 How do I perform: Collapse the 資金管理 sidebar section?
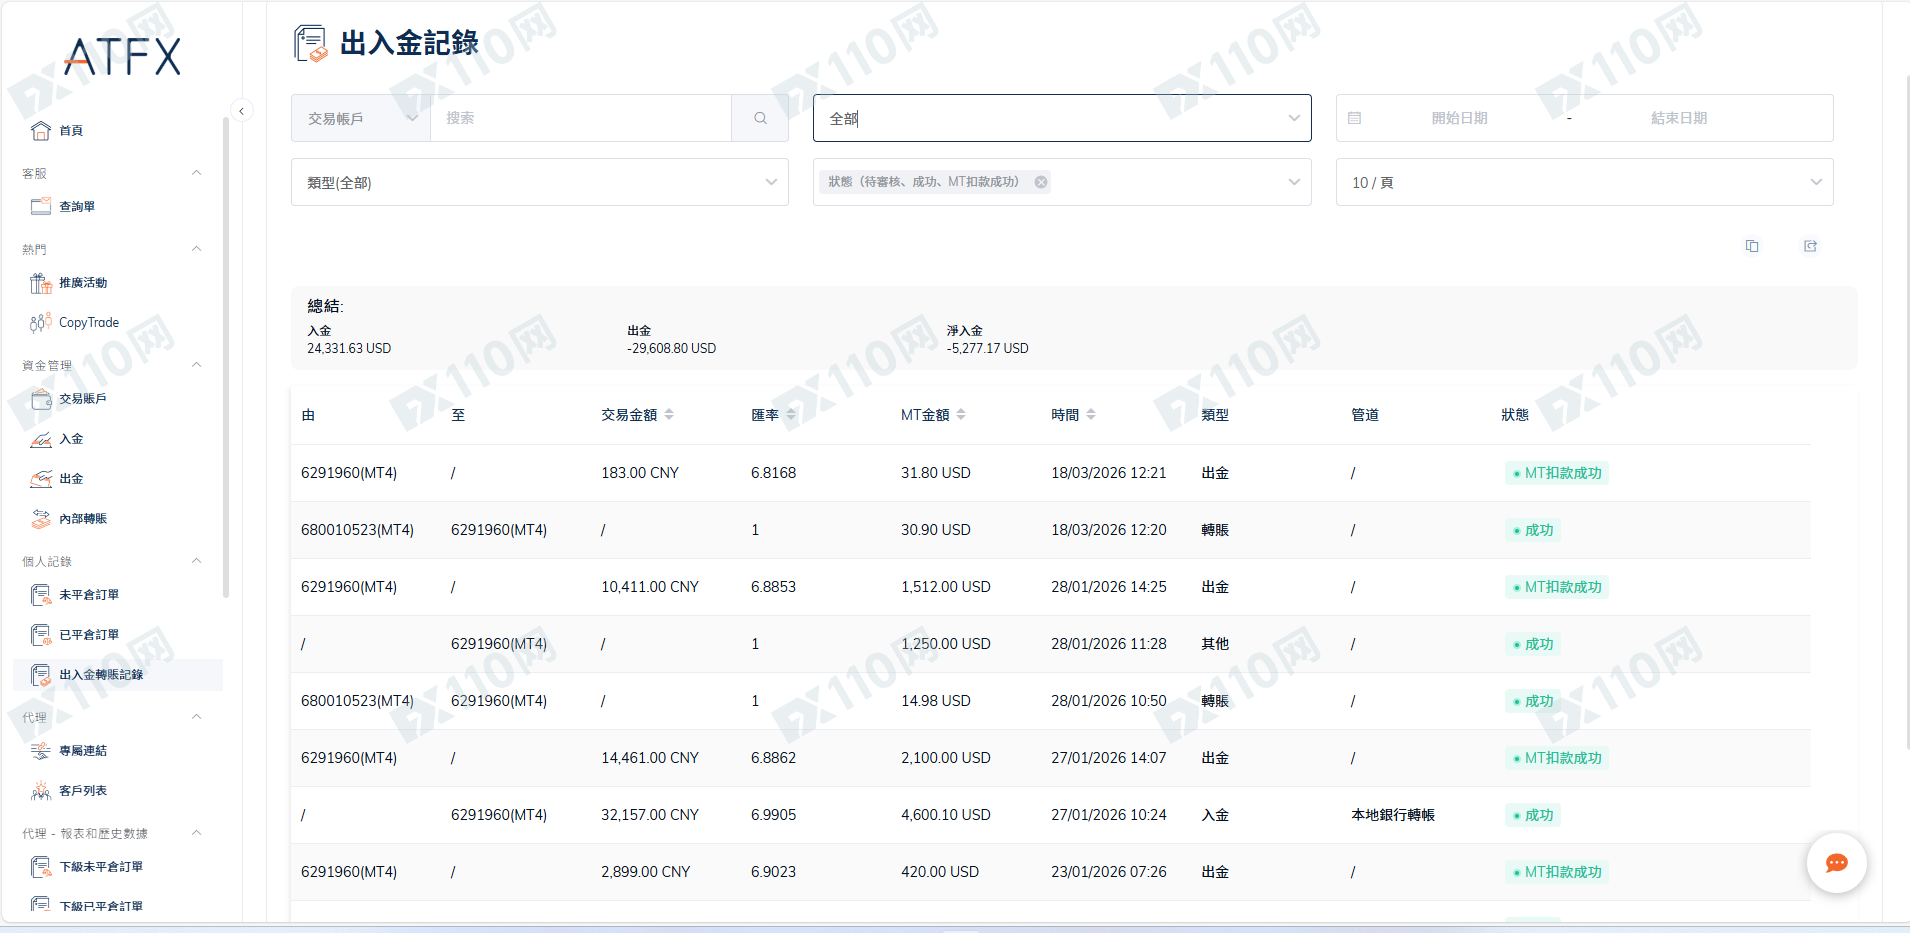(x=197, y=365)
